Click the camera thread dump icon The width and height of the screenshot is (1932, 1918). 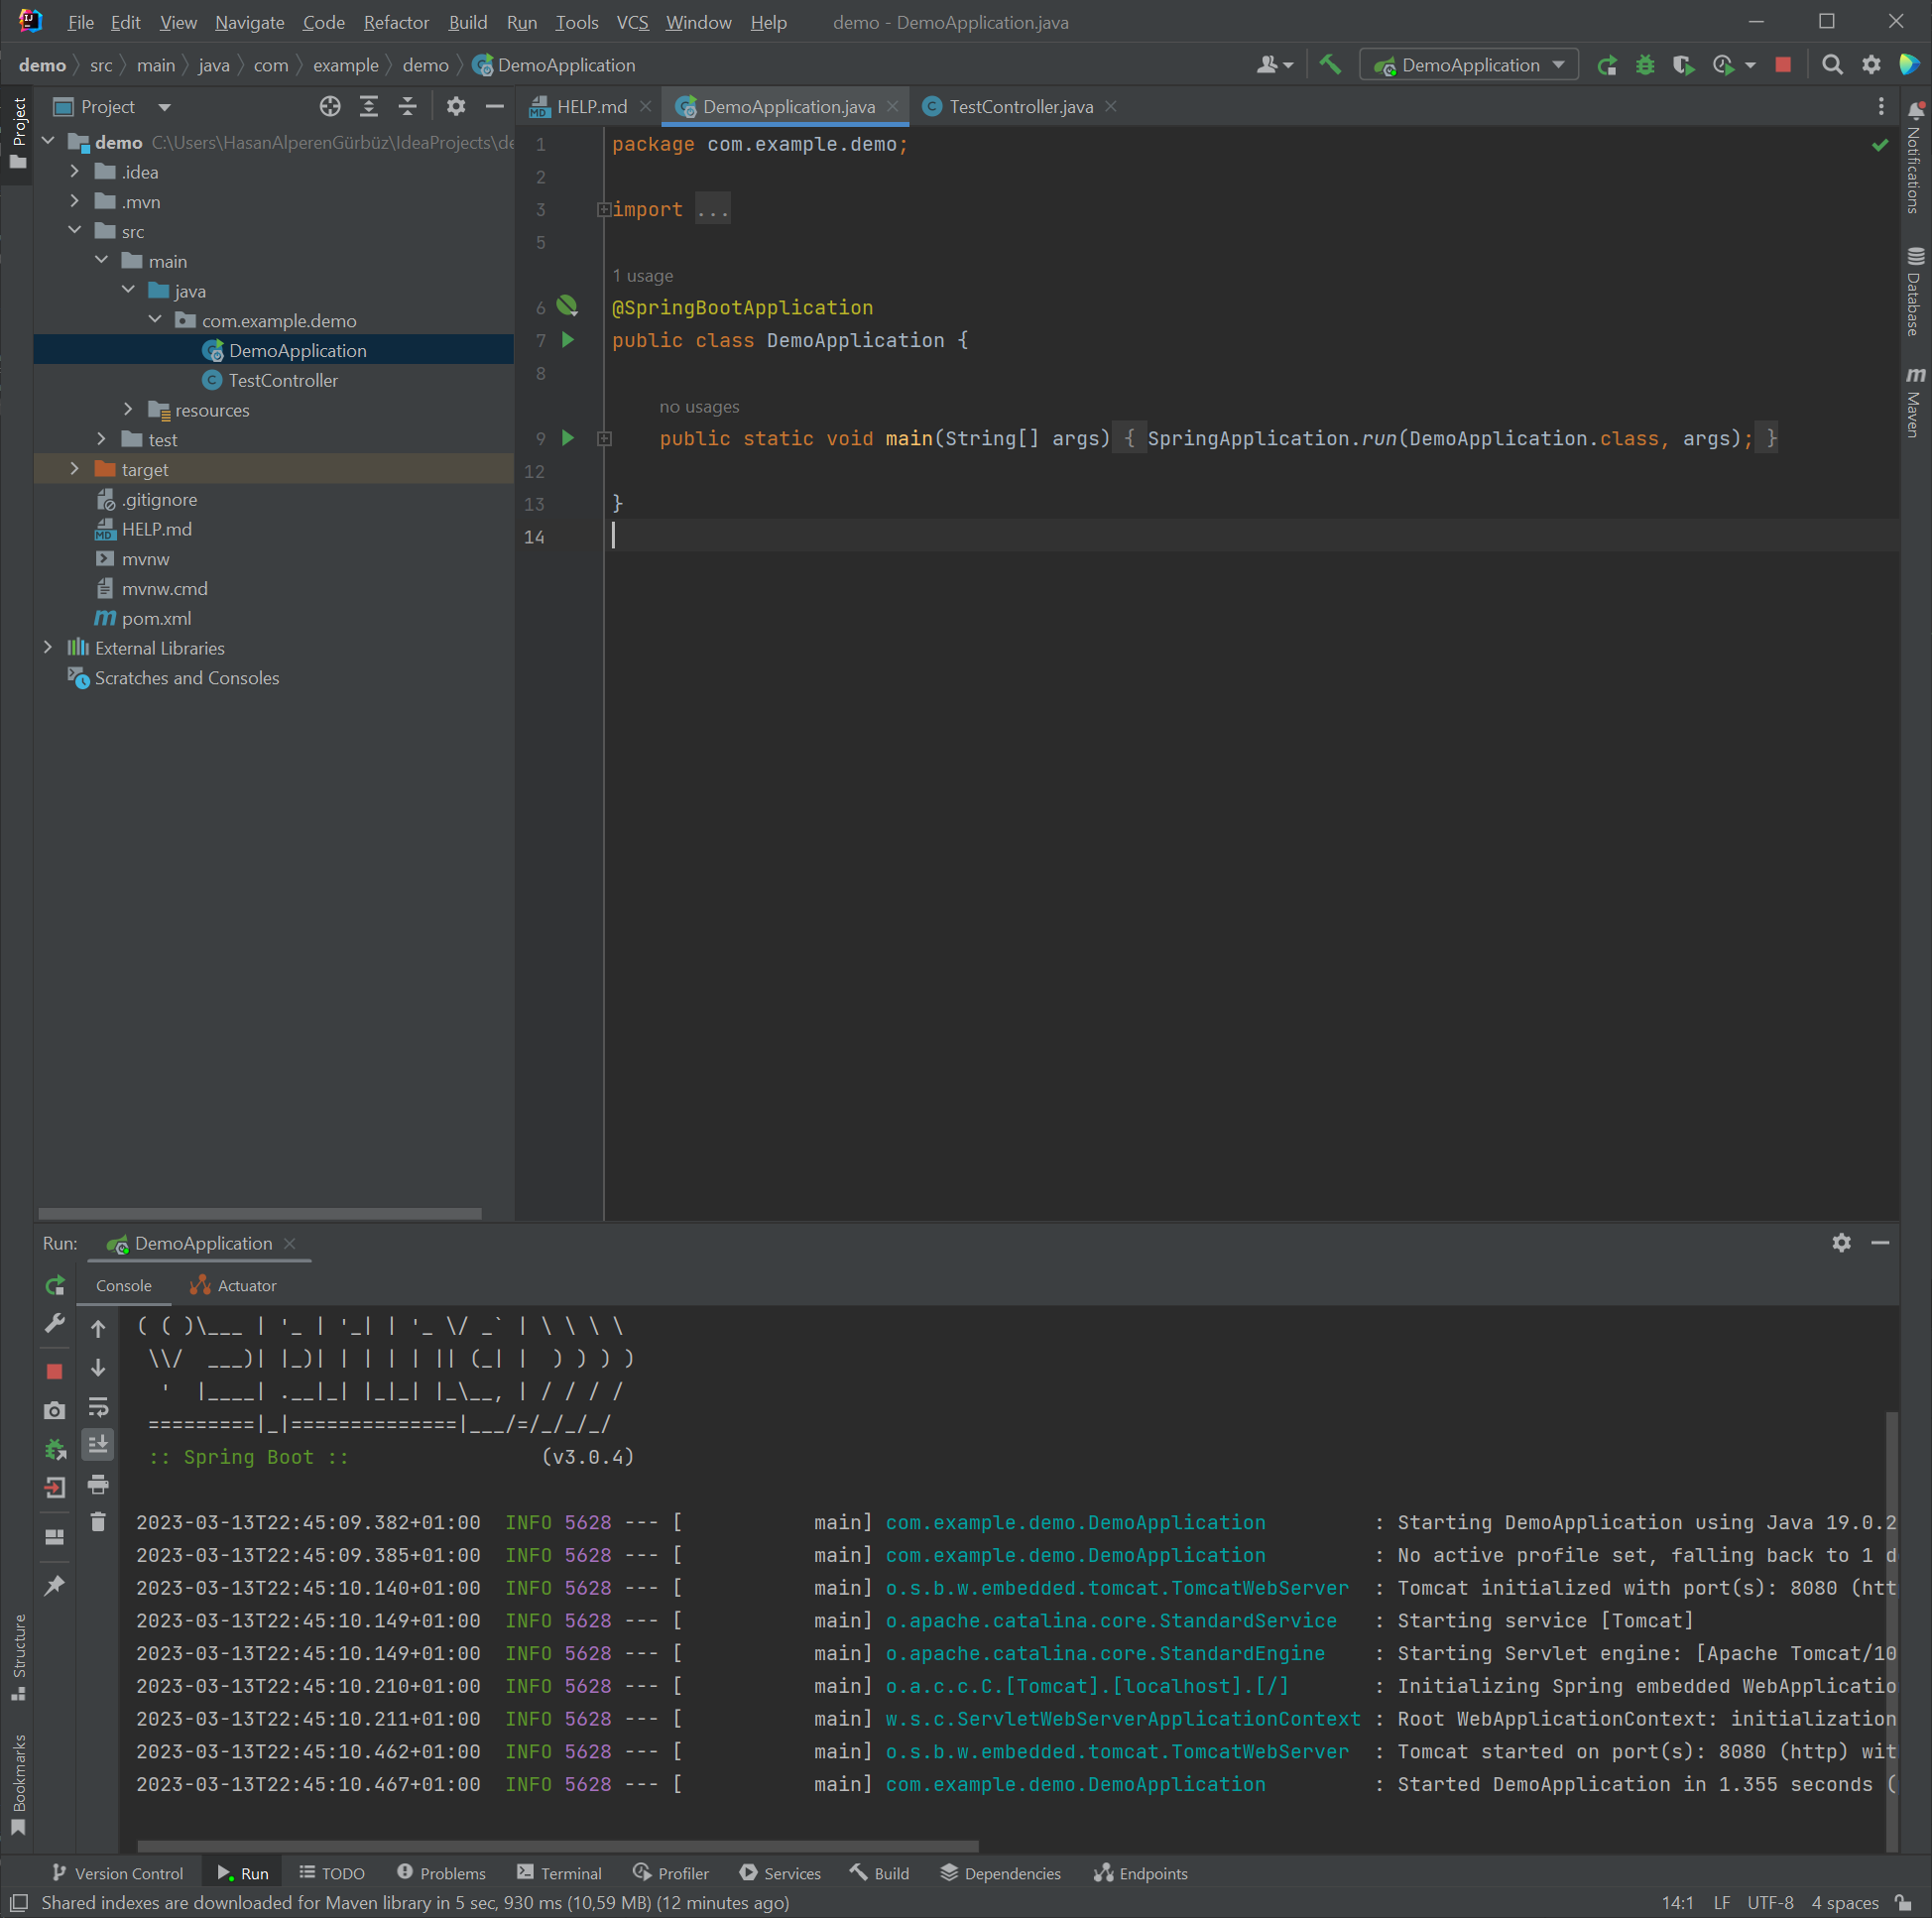coord(55,1410)
